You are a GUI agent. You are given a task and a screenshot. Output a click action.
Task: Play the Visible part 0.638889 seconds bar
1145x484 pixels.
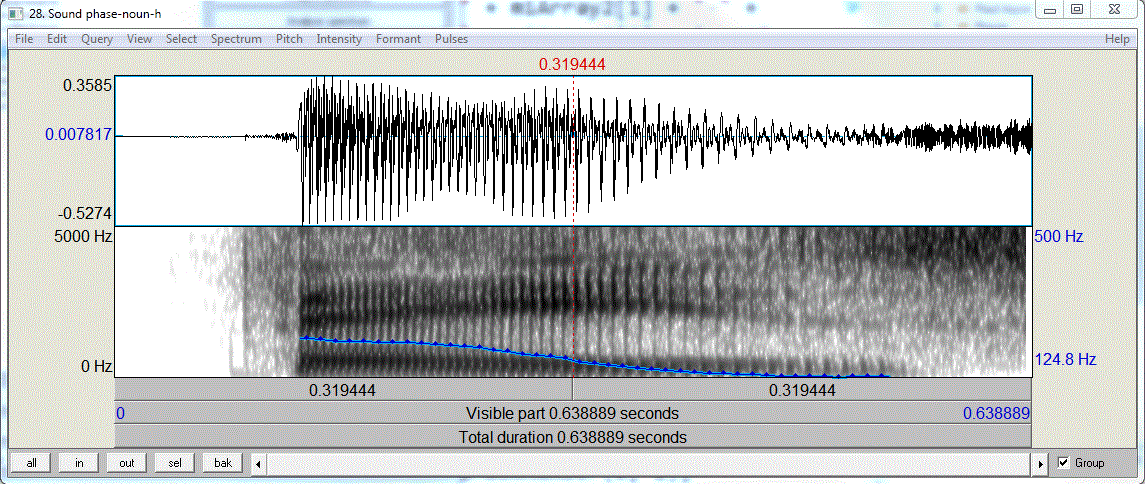coord(572,413)
